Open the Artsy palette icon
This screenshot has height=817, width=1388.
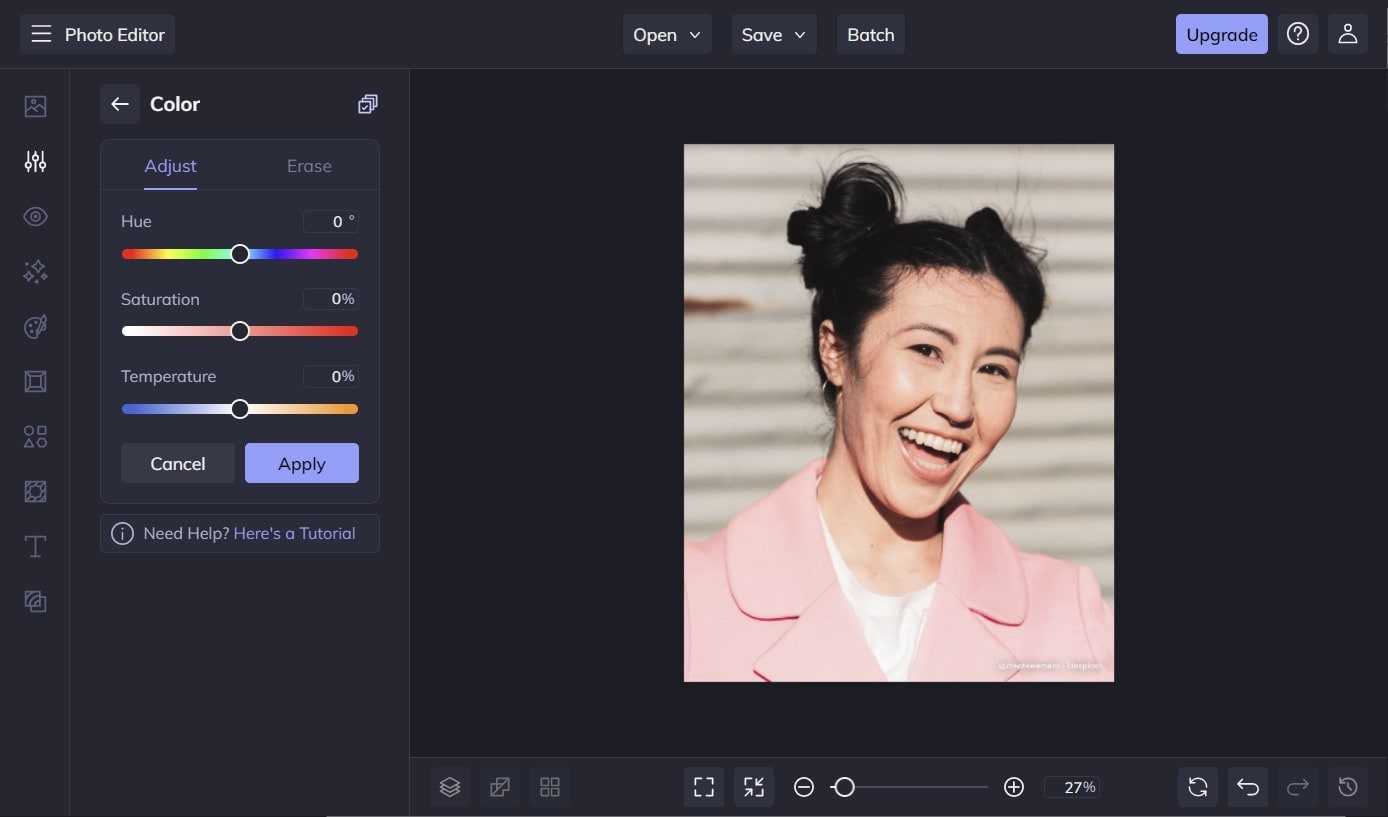(x=35, y=327)
